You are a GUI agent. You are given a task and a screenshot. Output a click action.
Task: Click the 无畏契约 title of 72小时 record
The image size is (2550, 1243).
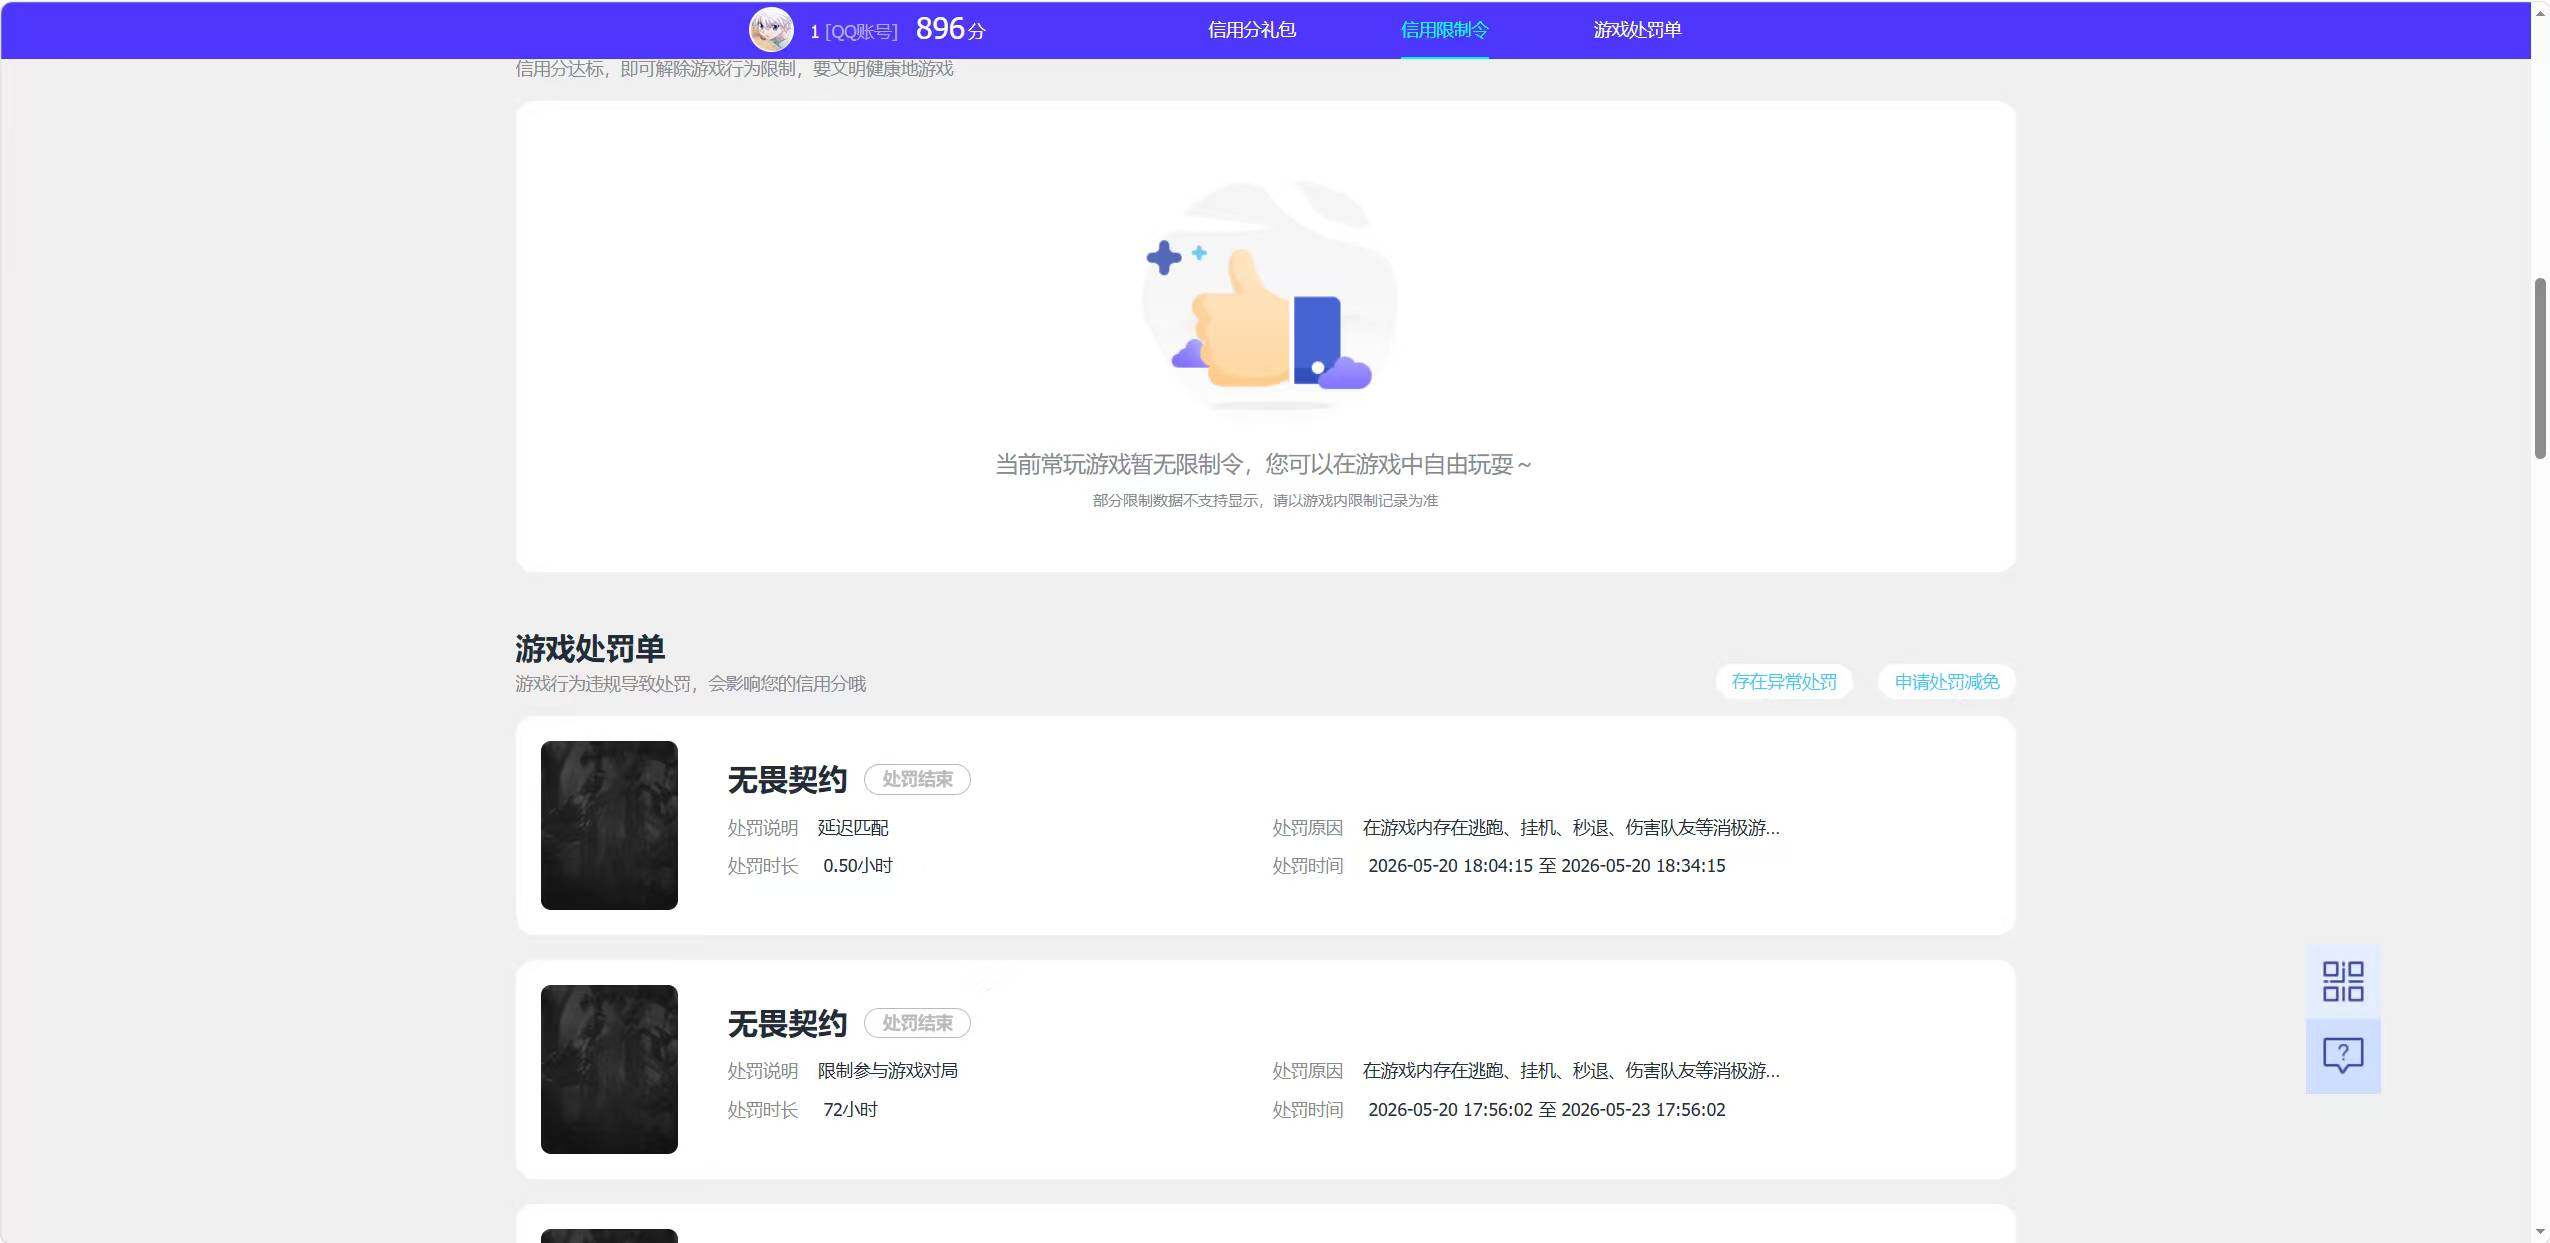coord(787,1024)
